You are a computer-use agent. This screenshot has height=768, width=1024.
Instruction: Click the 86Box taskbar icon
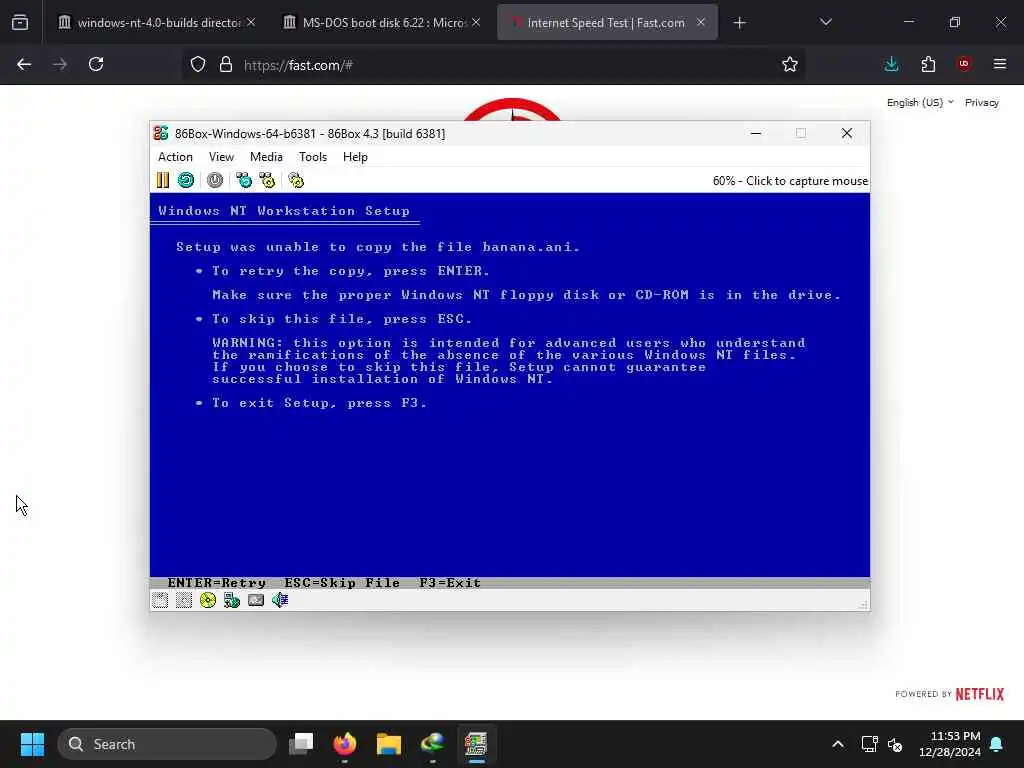point(476,744)
